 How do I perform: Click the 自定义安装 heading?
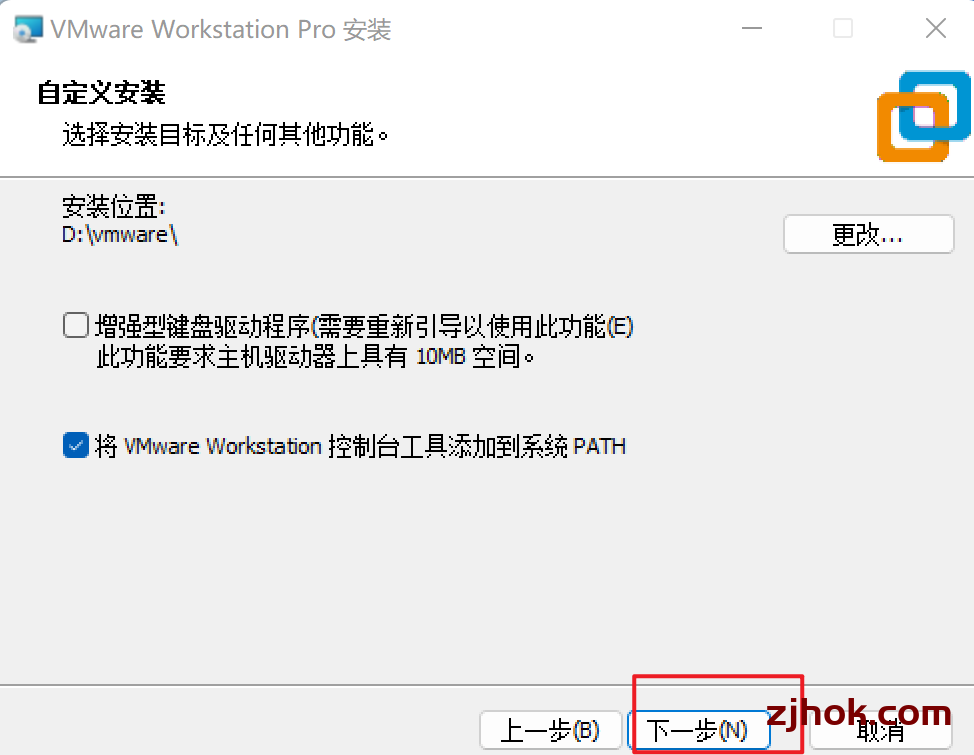(x=101, y=93)
